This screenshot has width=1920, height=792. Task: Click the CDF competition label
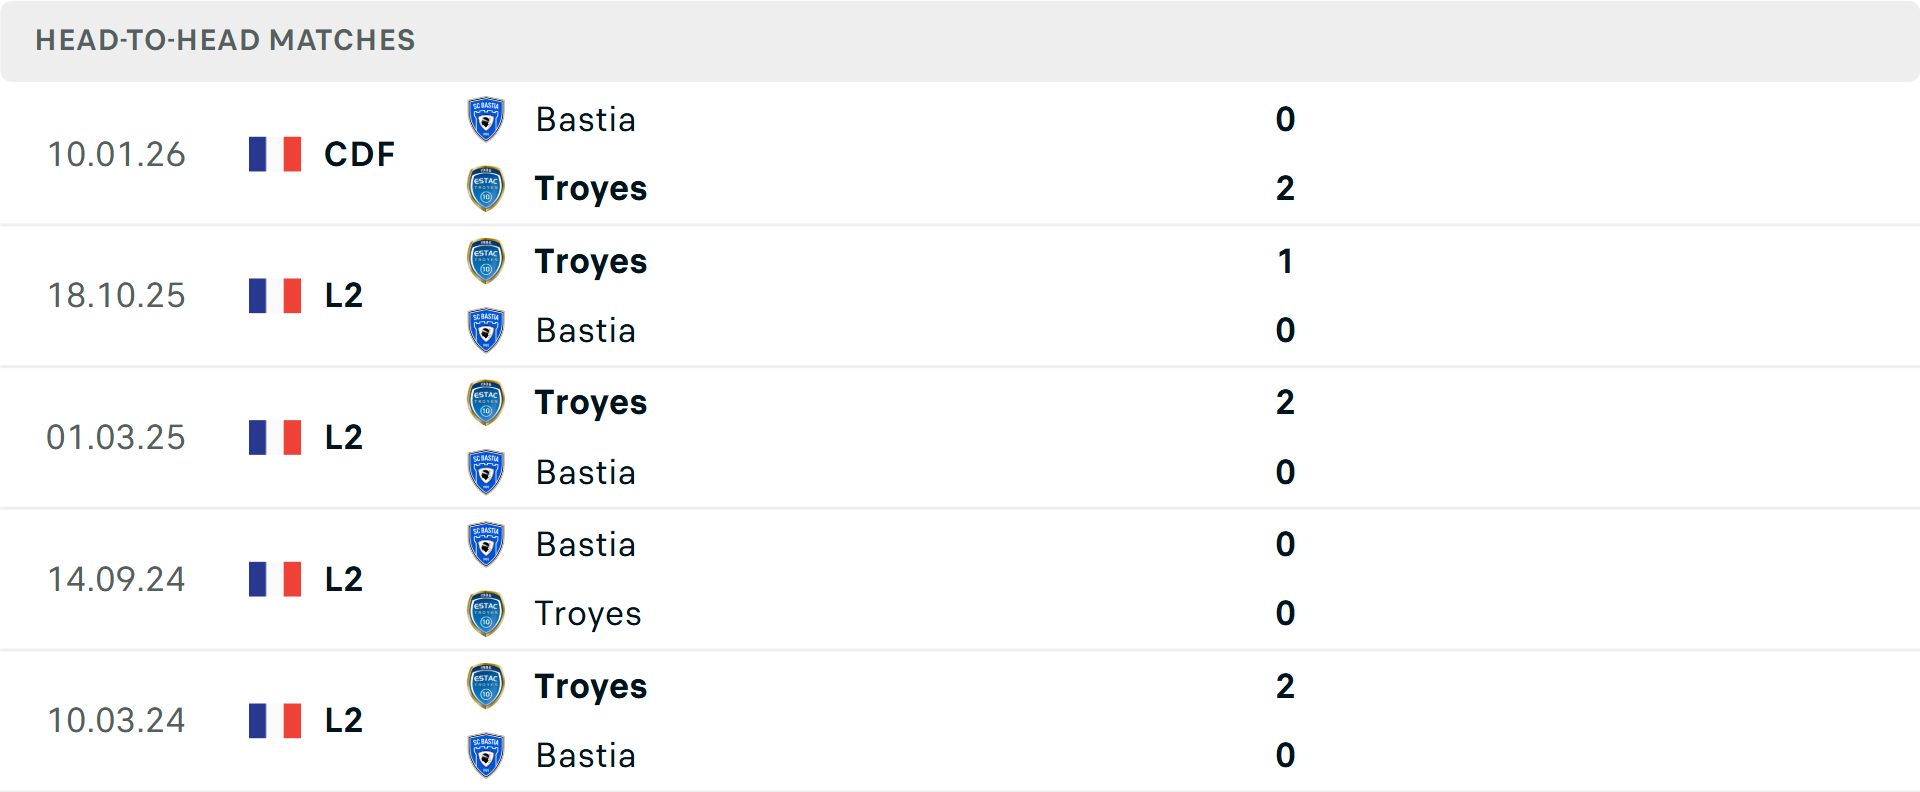pos(358,154)
